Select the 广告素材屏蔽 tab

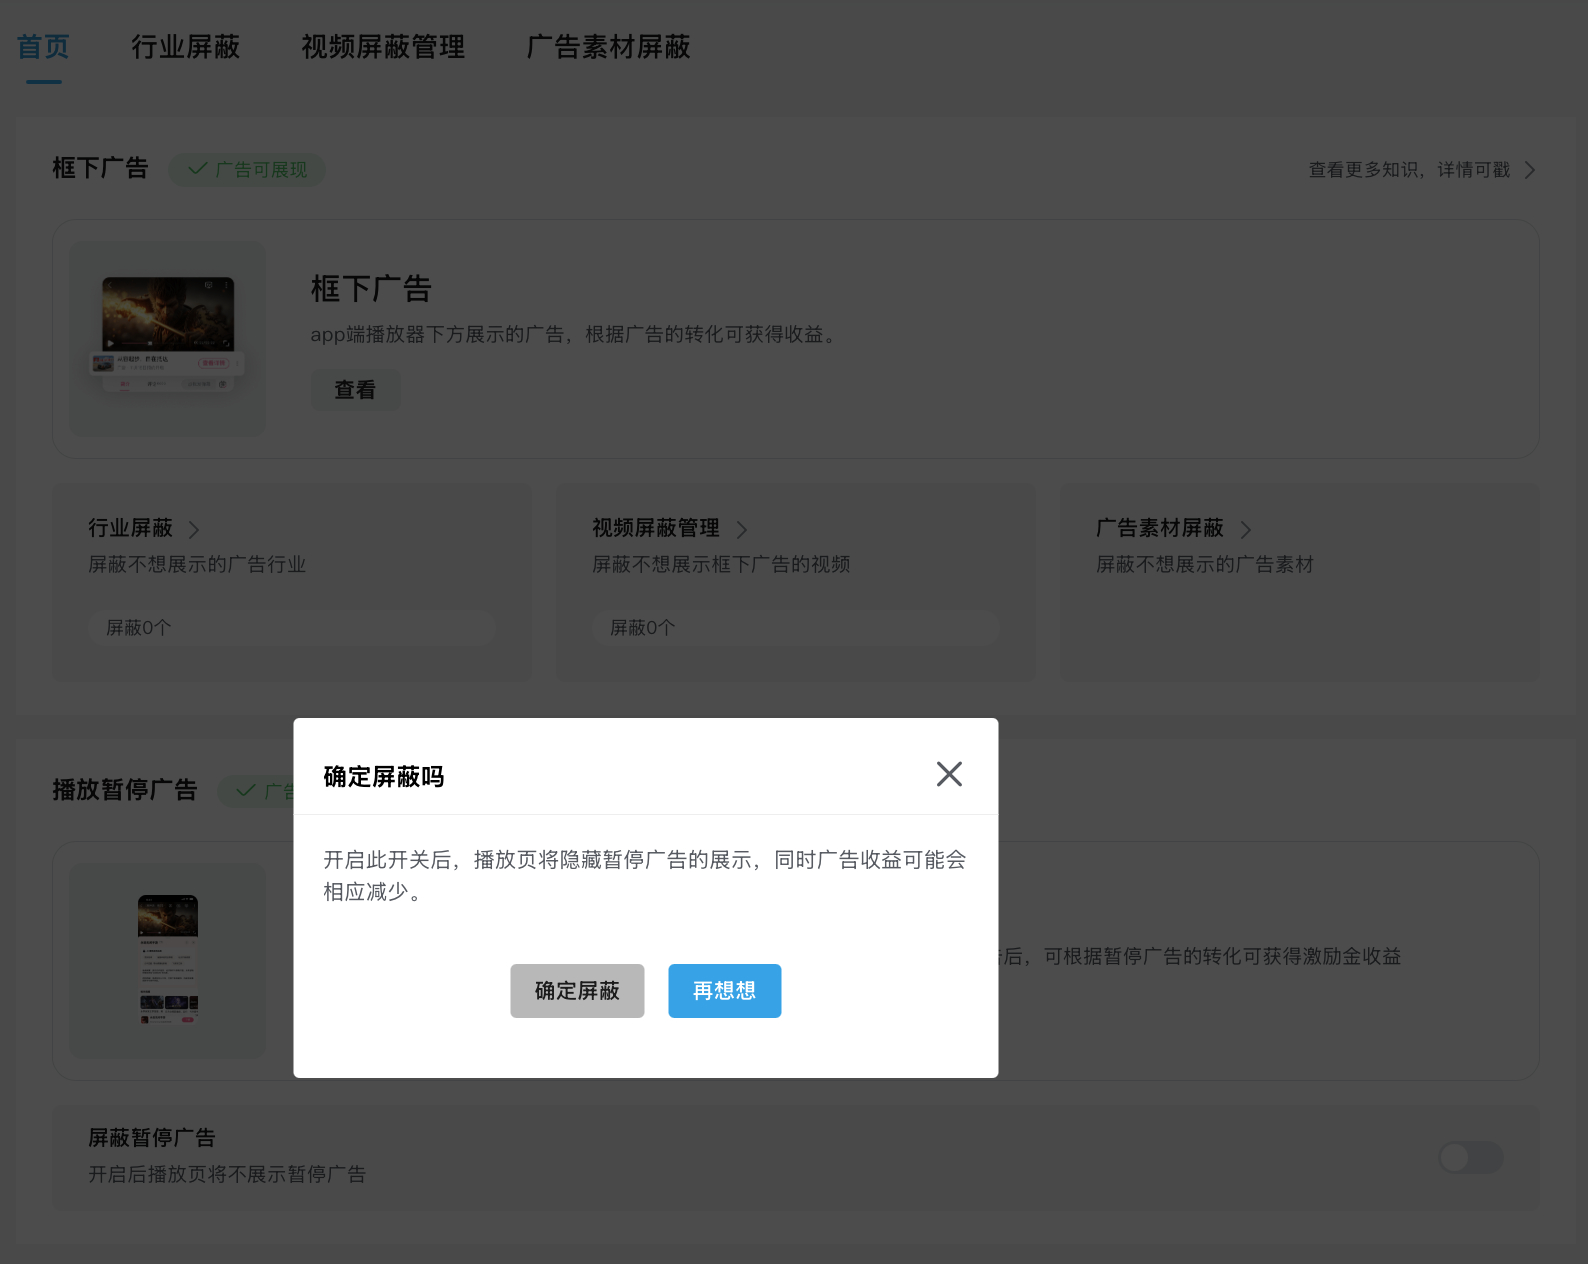click(609, 47)
